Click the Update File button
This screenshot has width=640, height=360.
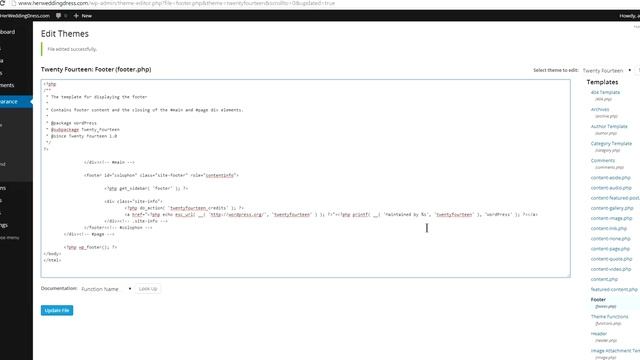click(57, 310)
